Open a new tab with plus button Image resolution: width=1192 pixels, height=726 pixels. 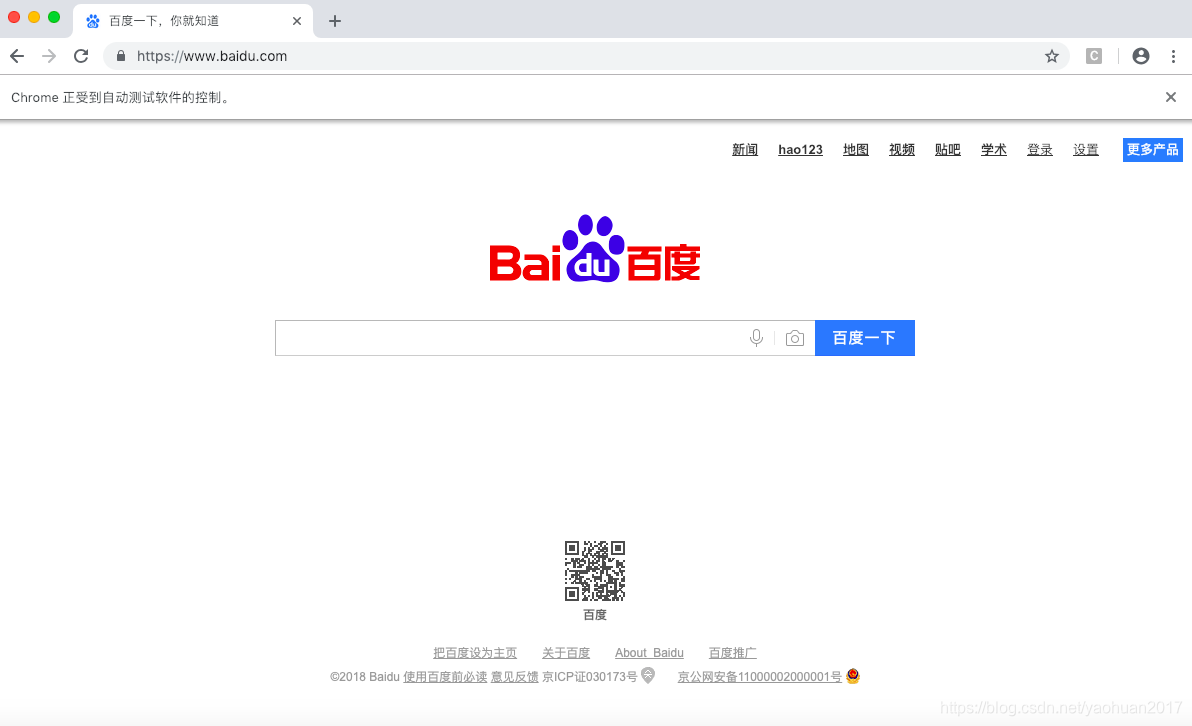click(334, 21)
